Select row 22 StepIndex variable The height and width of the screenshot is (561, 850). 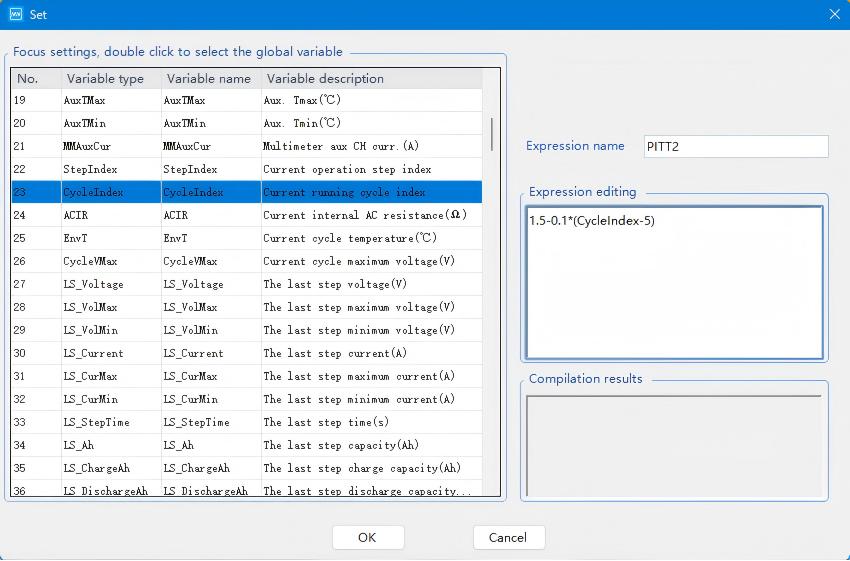pyautogui.click(x=247, y=169)
